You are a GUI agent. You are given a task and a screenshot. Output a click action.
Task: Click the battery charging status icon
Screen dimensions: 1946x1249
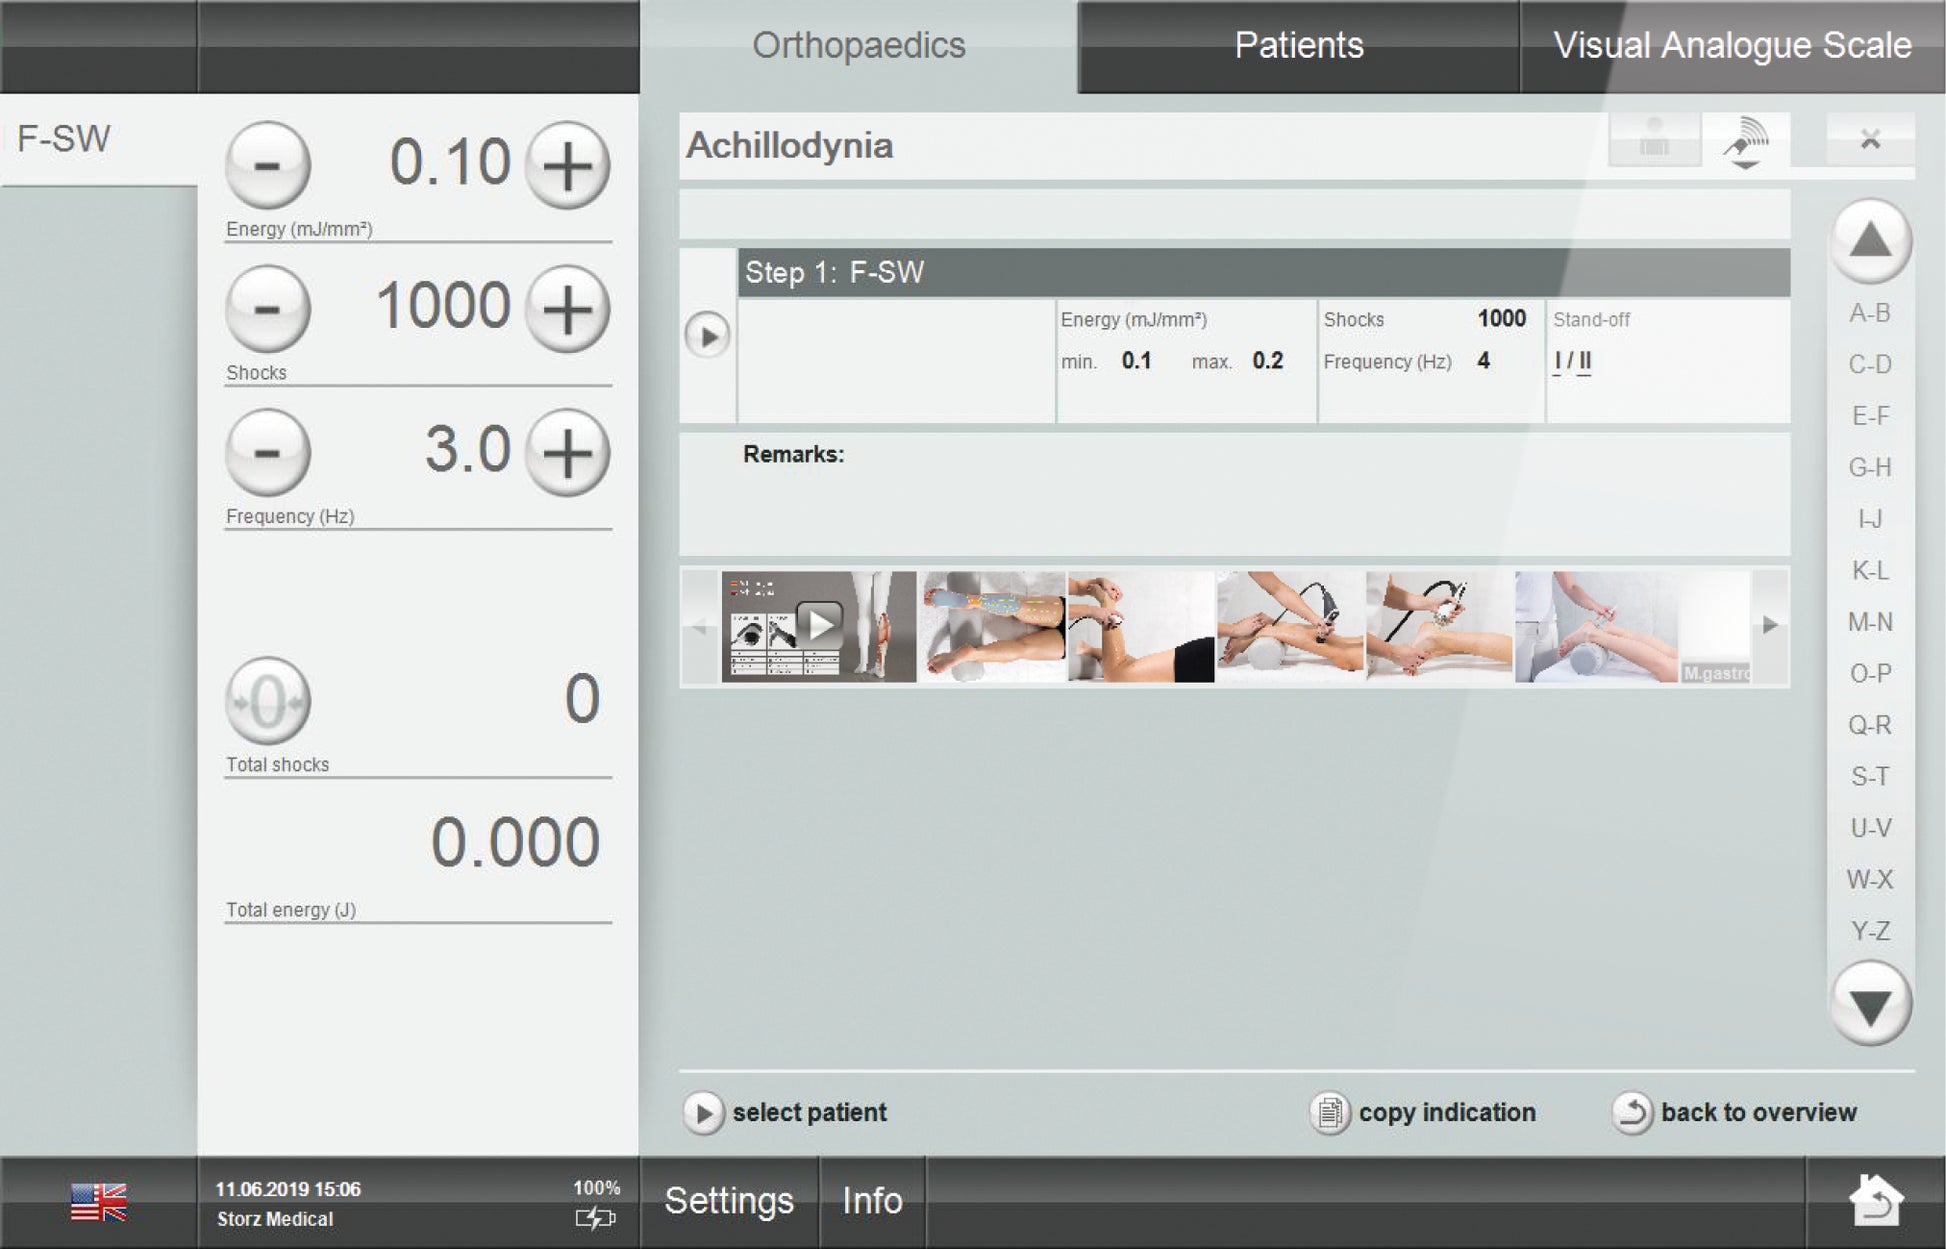(x=595, y=1217)
